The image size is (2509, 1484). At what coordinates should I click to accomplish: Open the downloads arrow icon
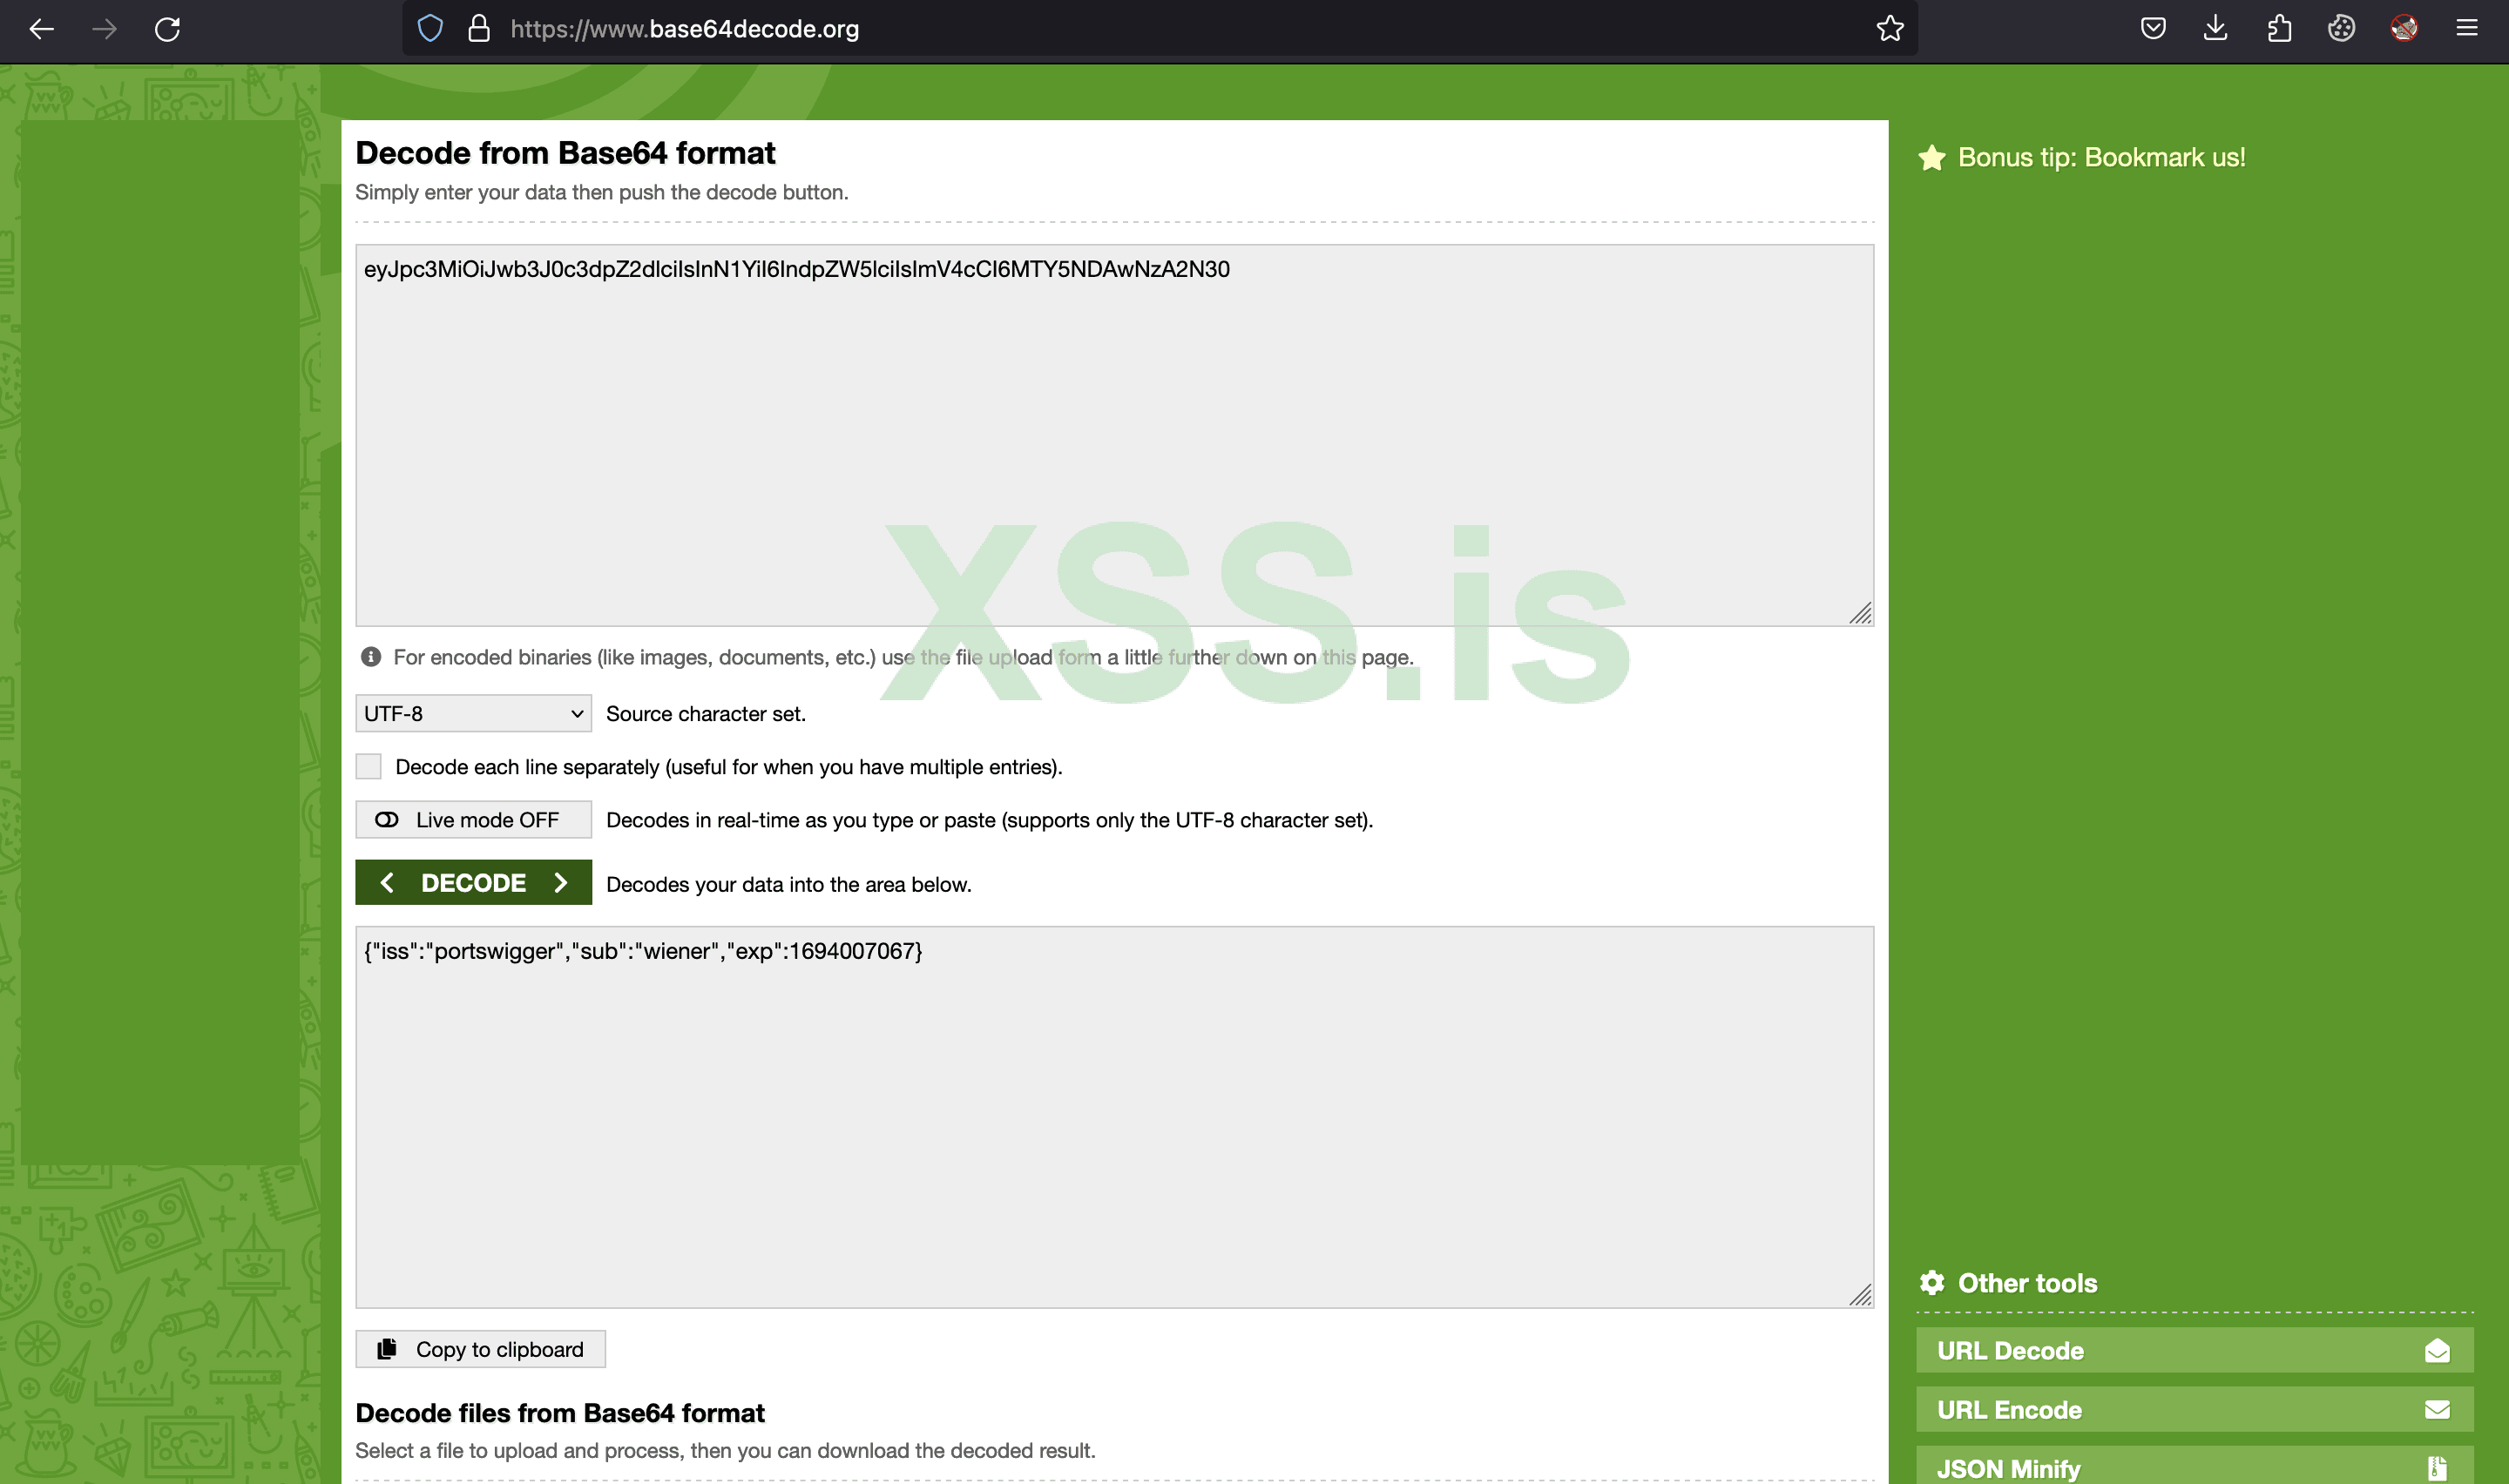coord(2215,29)
